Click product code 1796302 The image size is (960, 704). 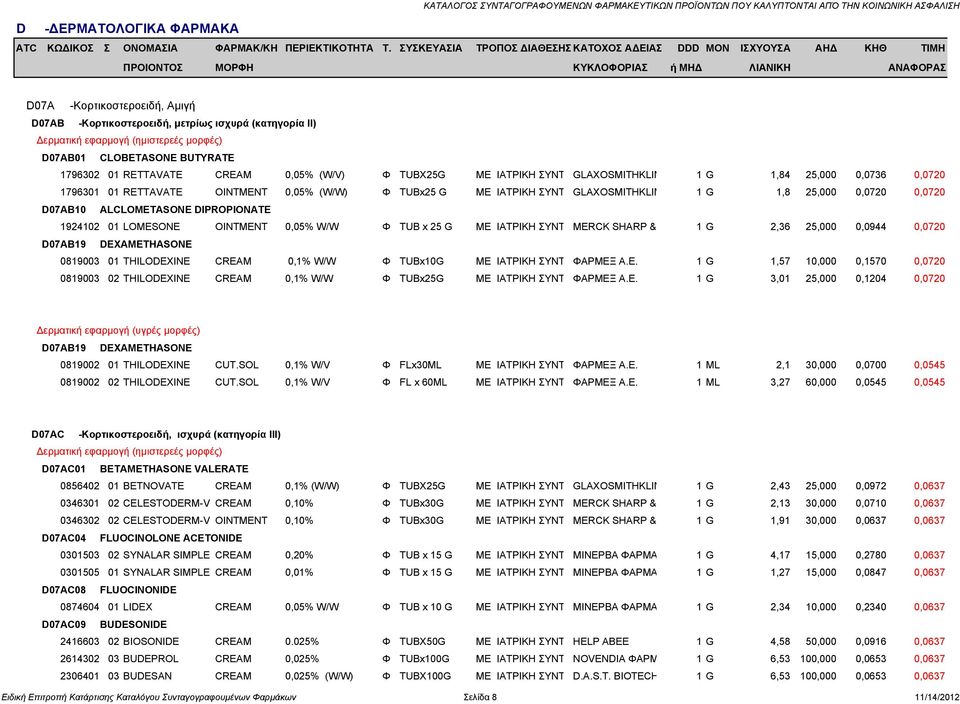(x=80, y=175)
